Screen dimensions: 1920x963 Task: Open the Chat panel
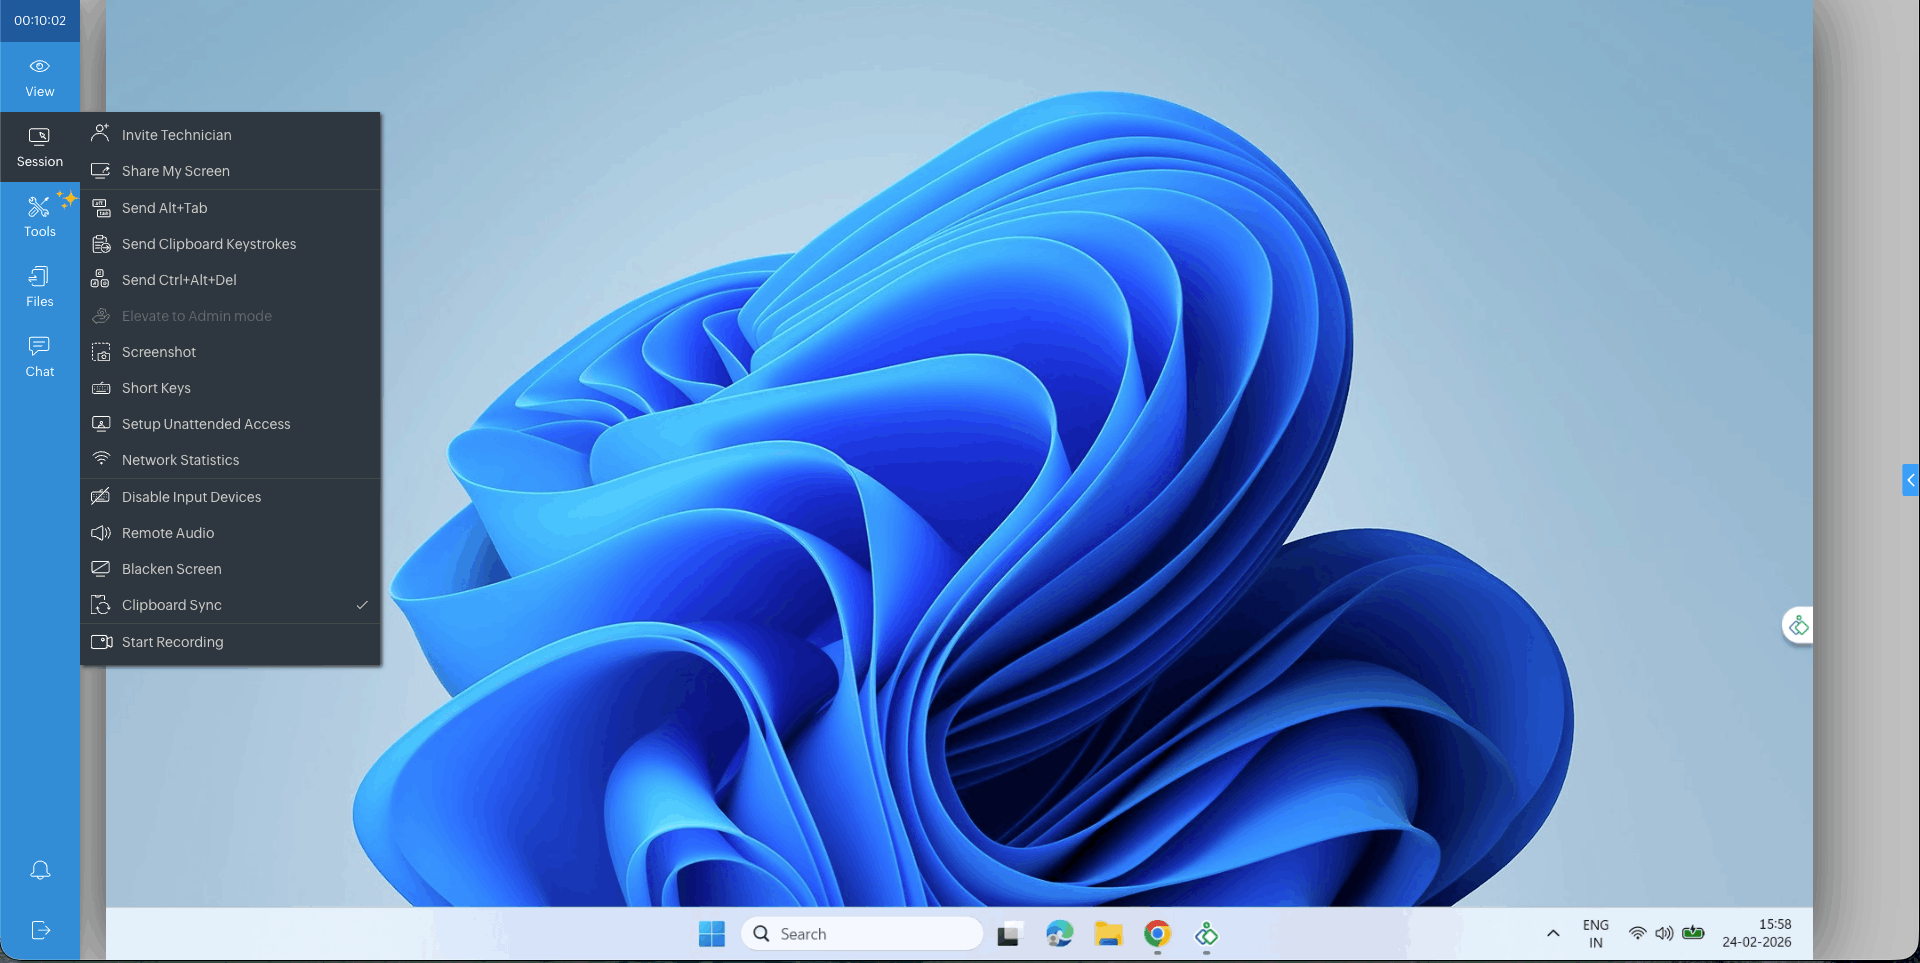pyautogui.click(x=40, y=357)
